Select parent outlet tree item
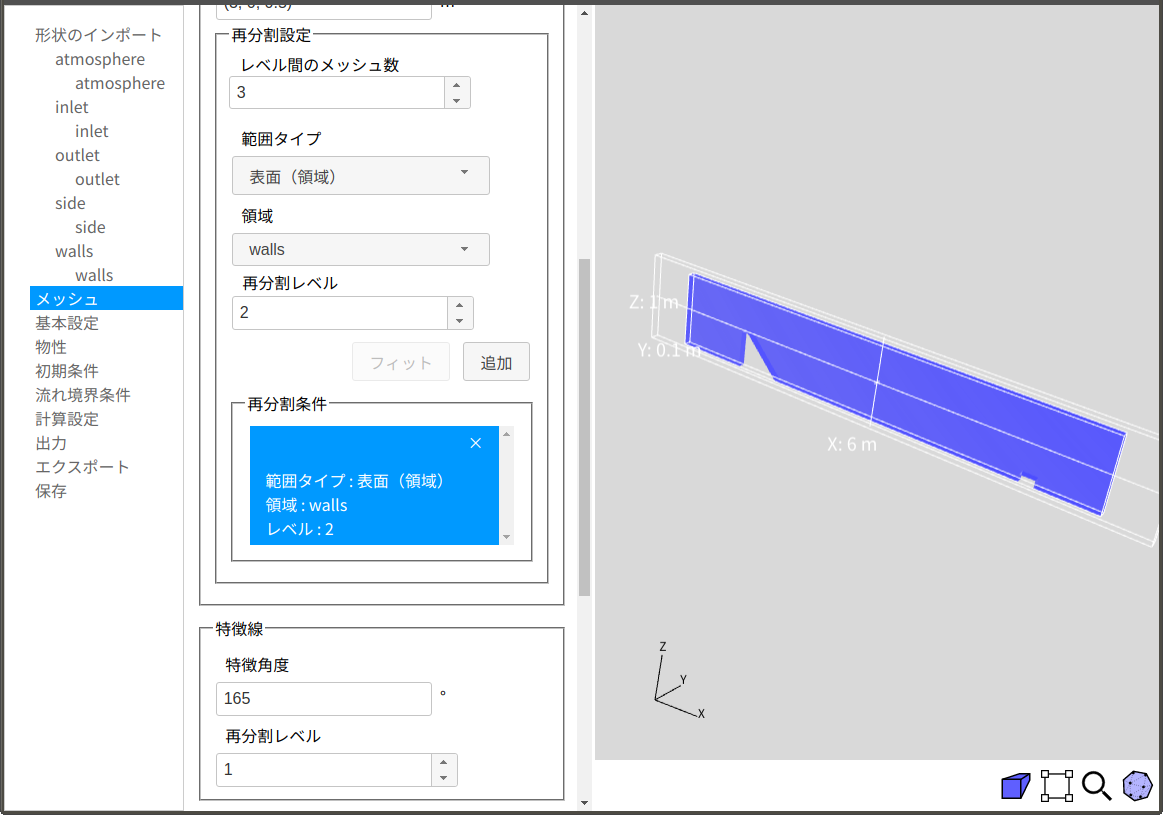Image resolution: width=1163 pixels, height=815 pixels. 77,155
